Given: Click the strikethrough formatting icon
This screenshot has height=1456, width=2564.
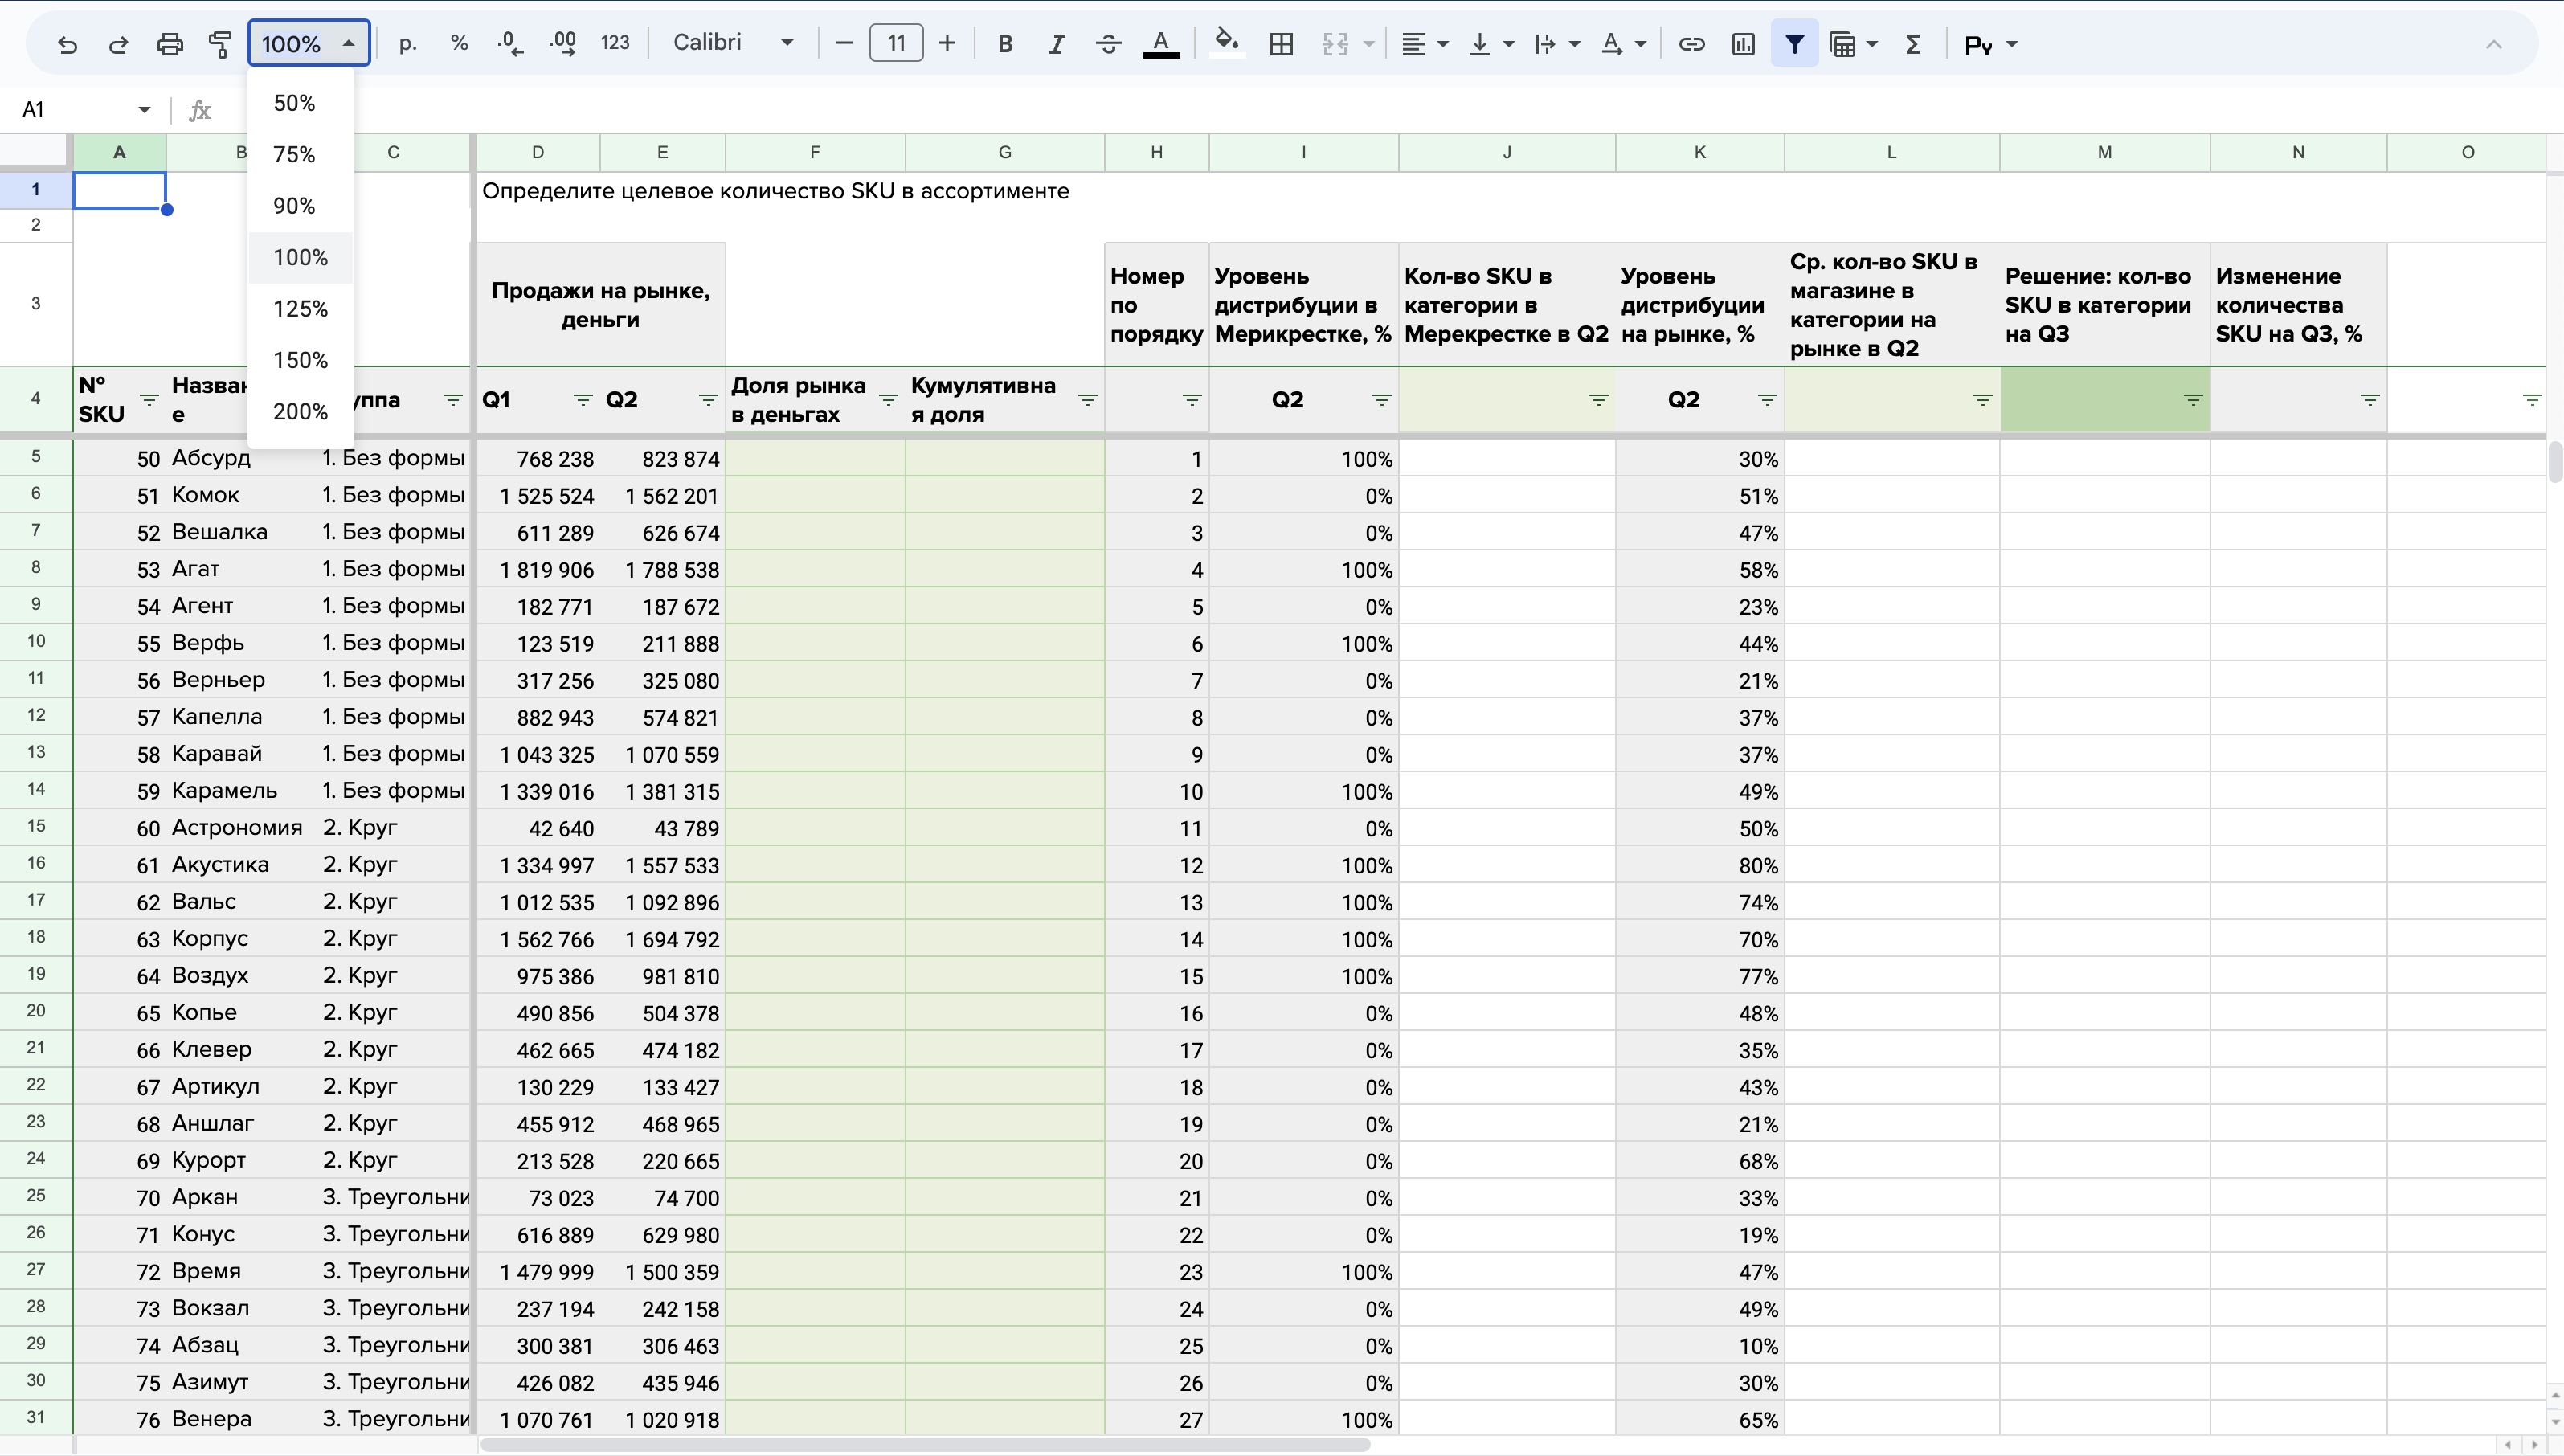Looking at the screenshot, I should (x=1108, y=44).
